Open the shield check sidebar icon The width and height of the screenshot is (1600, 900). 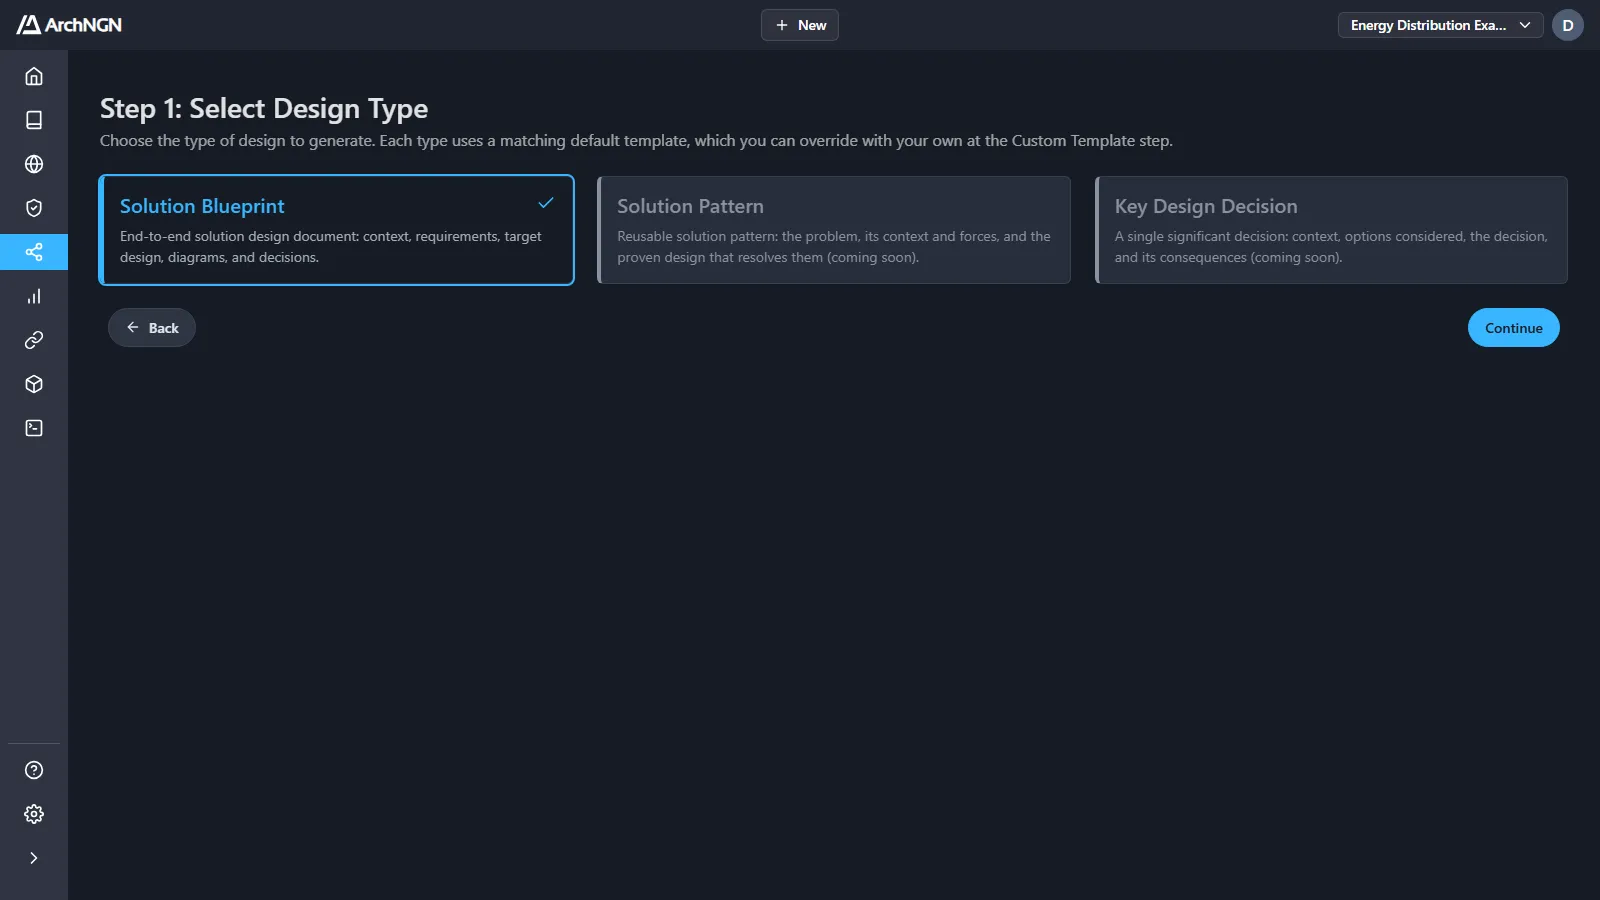34,208
